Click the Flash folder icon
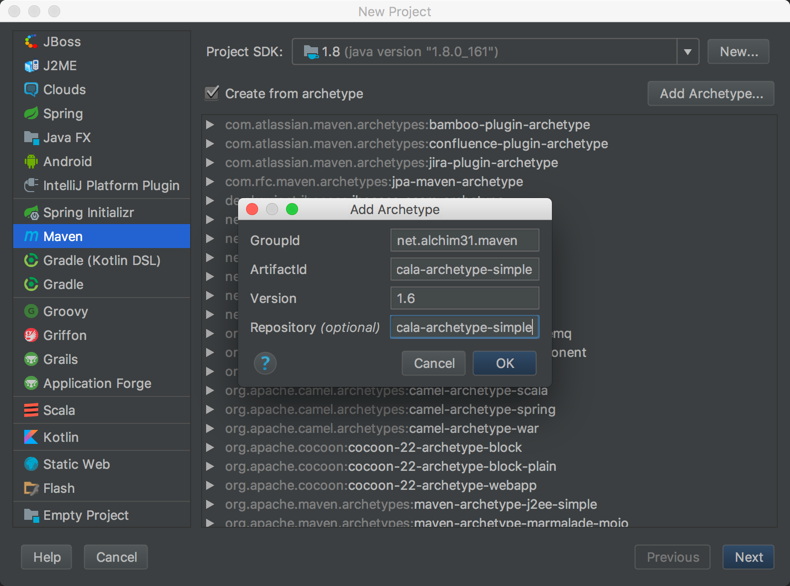Viewport: 790px width, 586px height. pos(31,488)
